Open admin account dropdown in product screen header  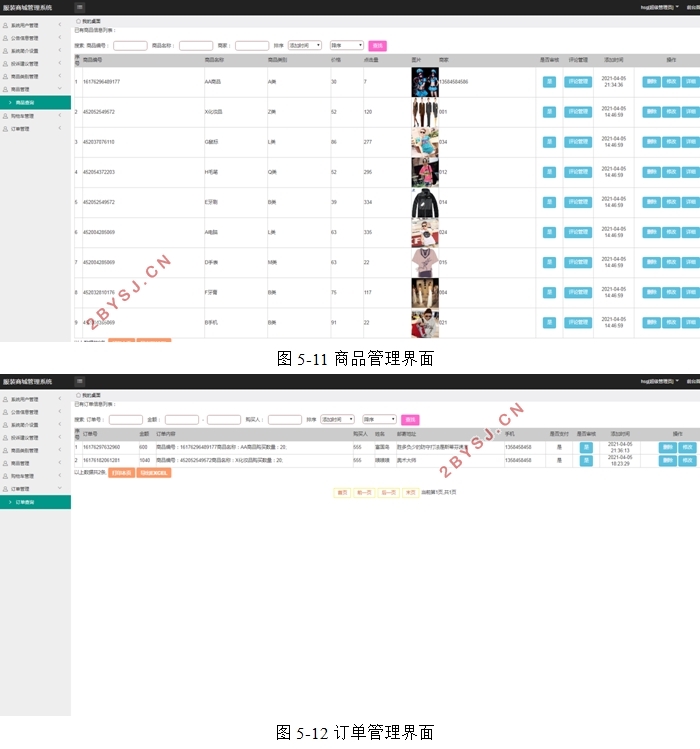[659, 7]
